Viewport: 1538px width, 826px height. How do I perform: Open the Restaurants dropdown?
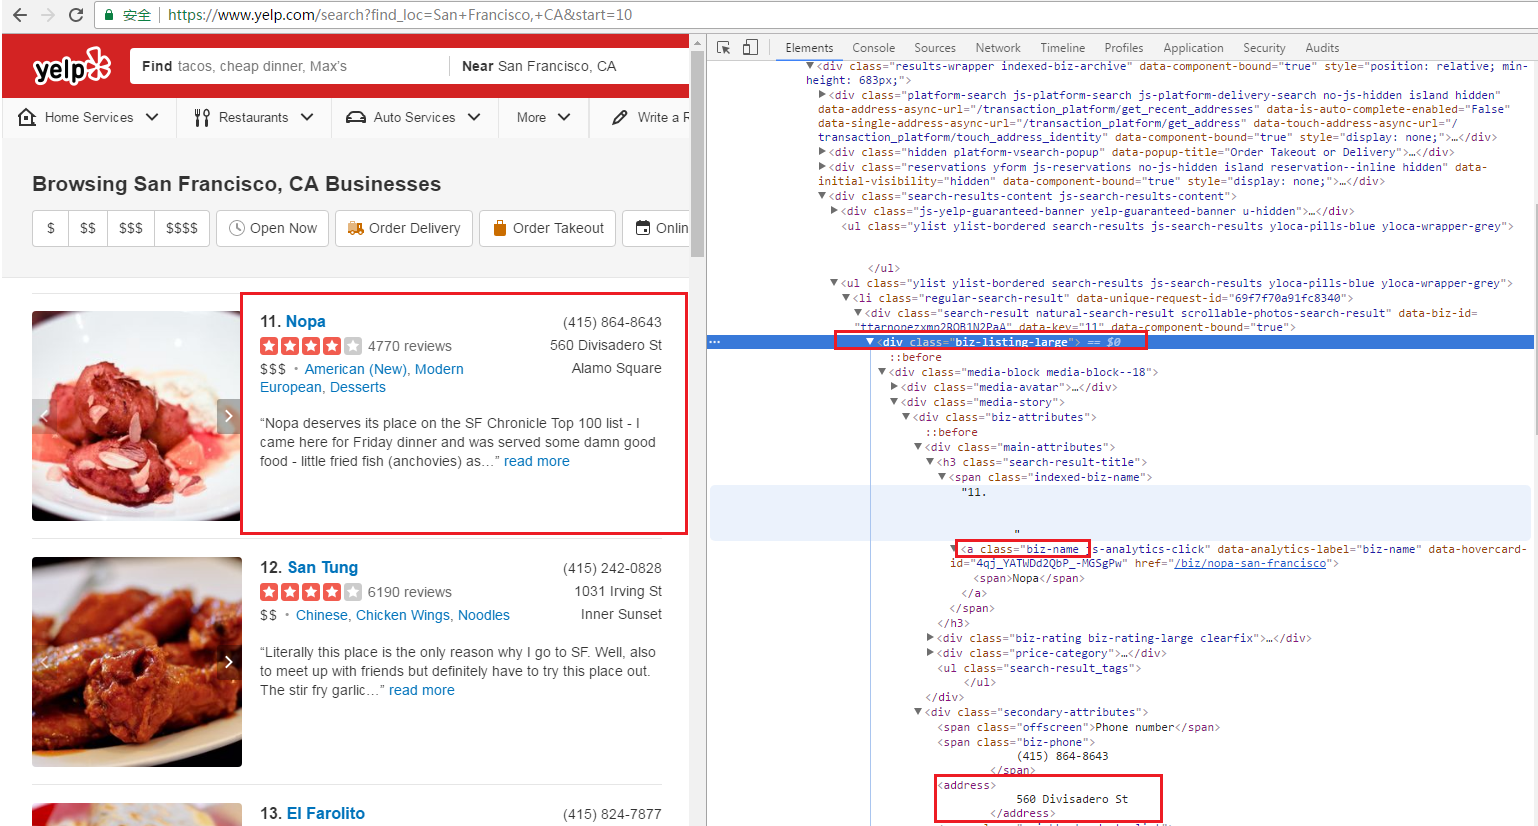[x=254, y=117]
